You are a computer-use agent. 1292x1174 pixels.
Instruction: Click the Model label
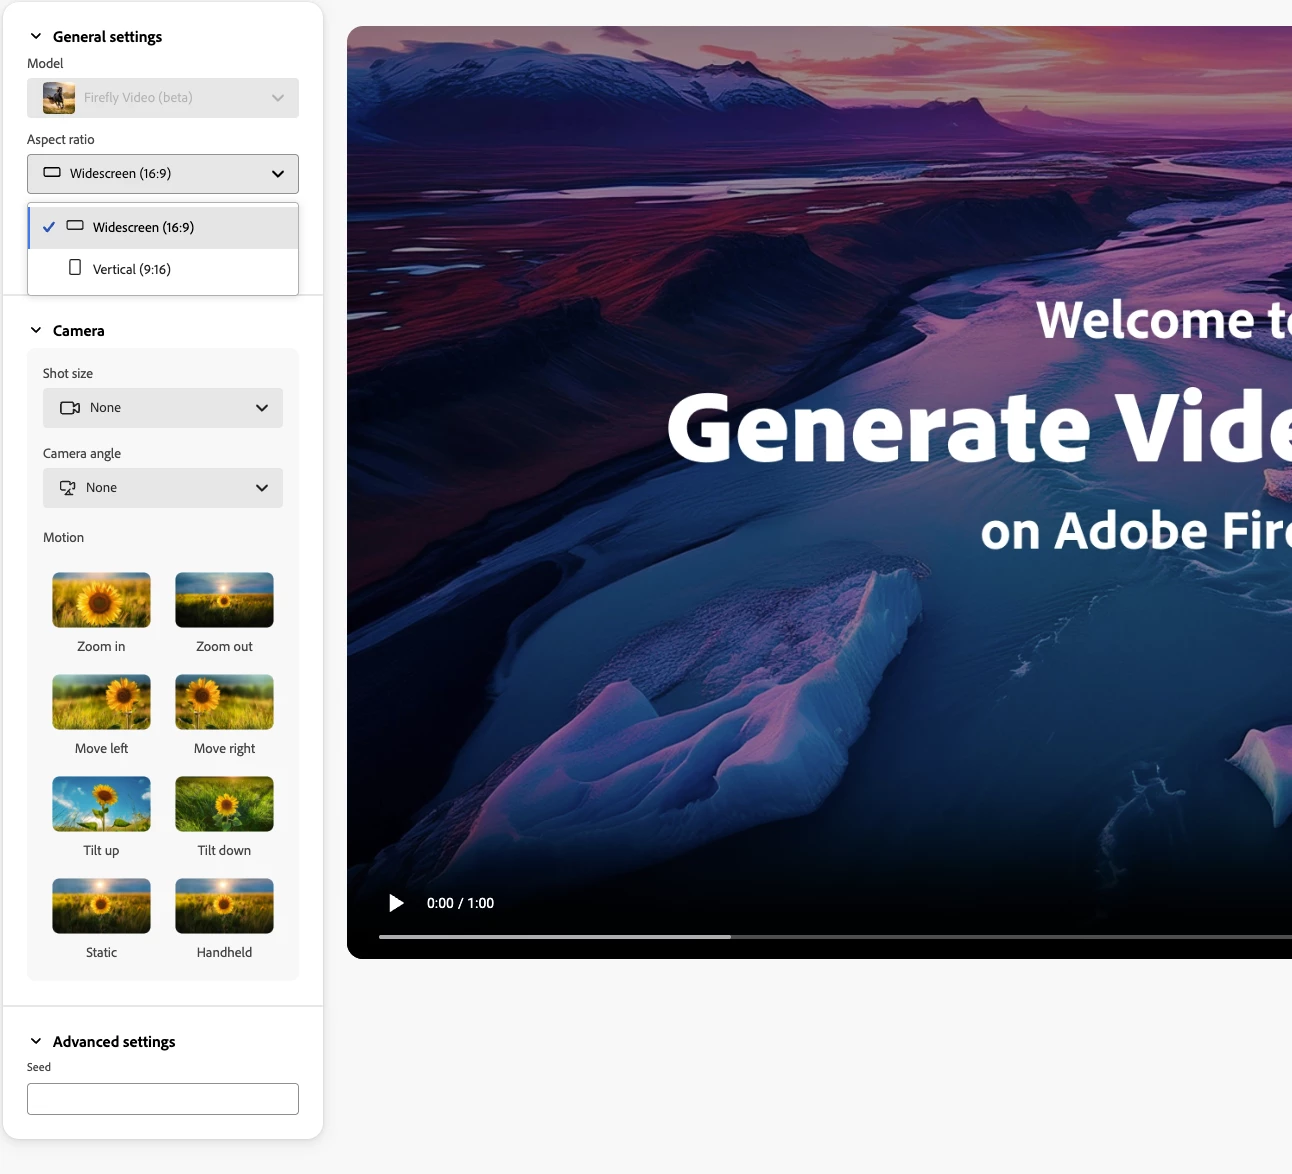[x=45, y=64]
